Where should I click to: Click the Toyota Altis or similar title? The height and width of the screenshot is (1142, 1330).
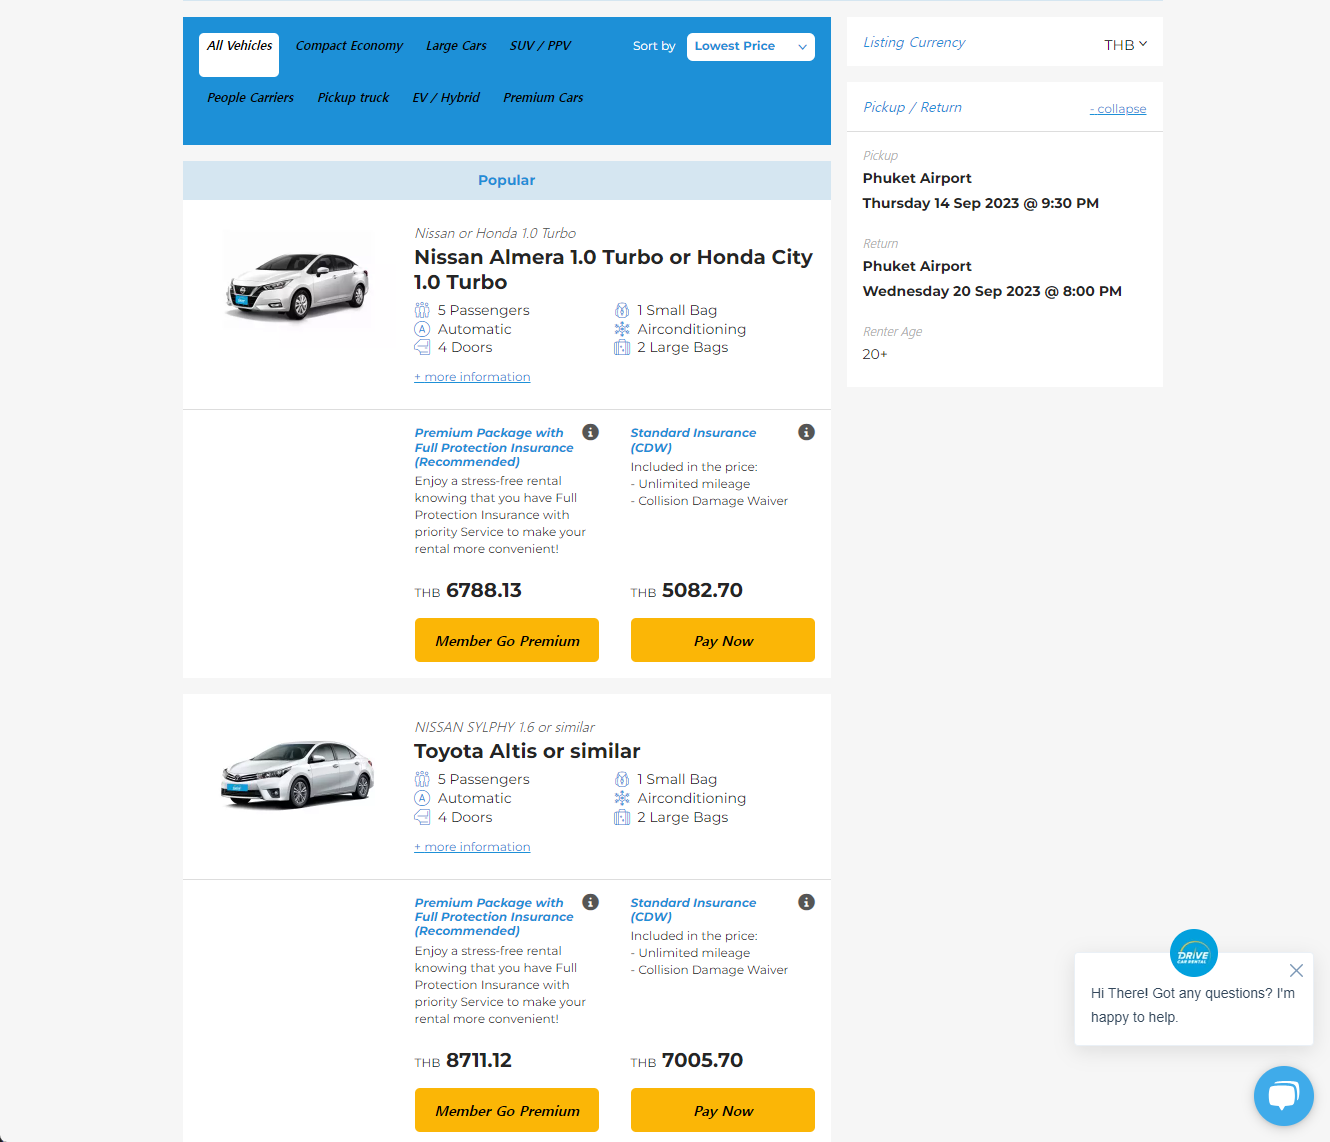pyautogui.click(x=527, y=751)
